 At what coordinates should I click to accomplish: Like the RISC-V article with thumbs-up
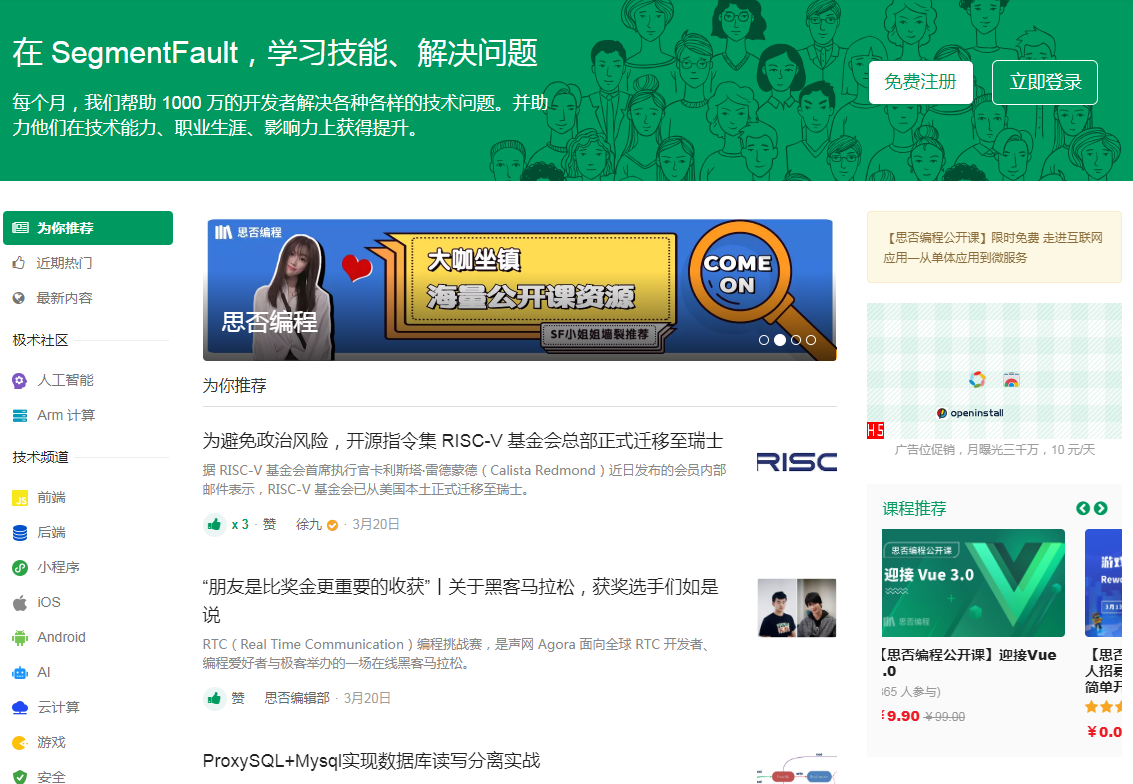pyautogui.click(x=214, y=525)
